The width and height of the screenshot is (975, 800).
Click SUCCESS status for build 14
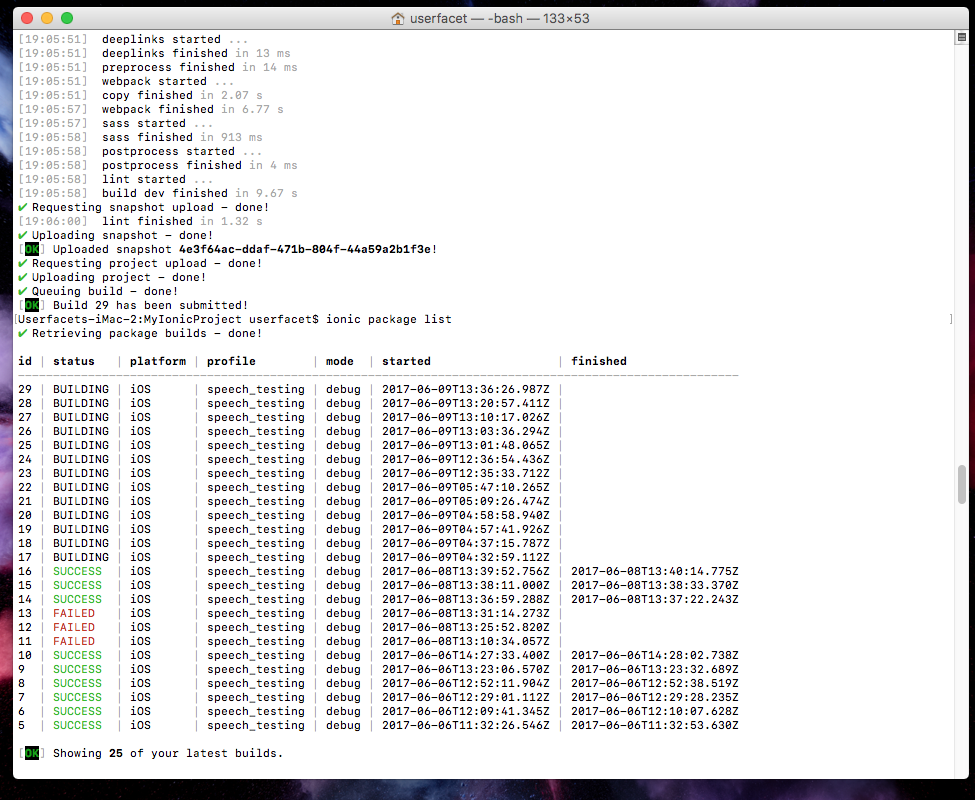click(x=77, y=599)
